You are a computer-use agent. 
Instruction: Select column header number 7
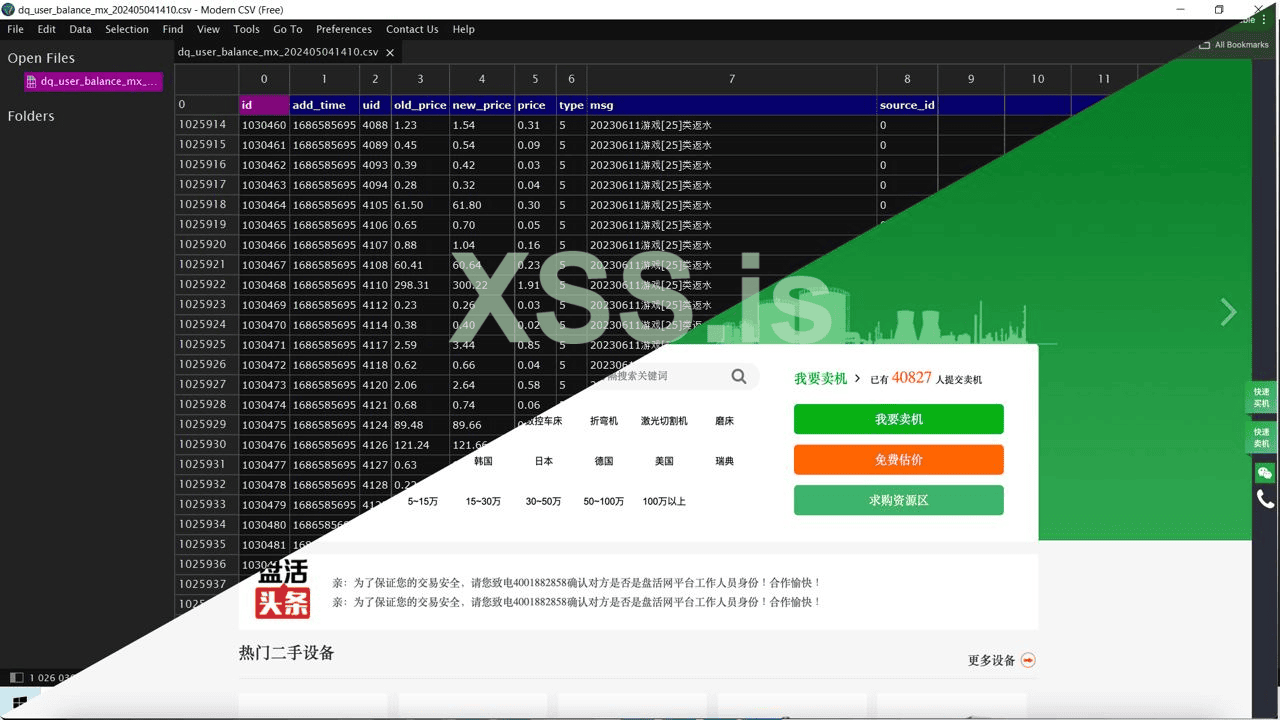click(732, 79)
